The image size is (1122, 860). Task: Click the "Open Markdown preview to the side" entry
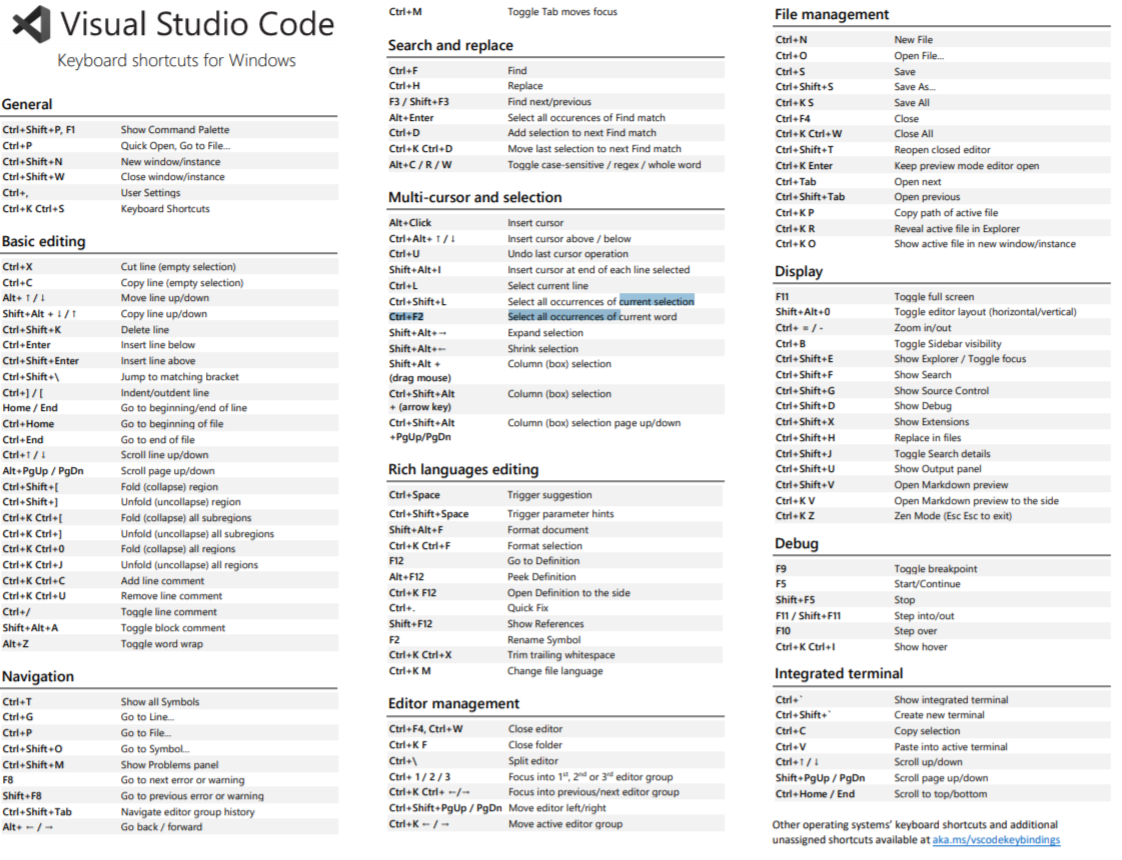976,501
